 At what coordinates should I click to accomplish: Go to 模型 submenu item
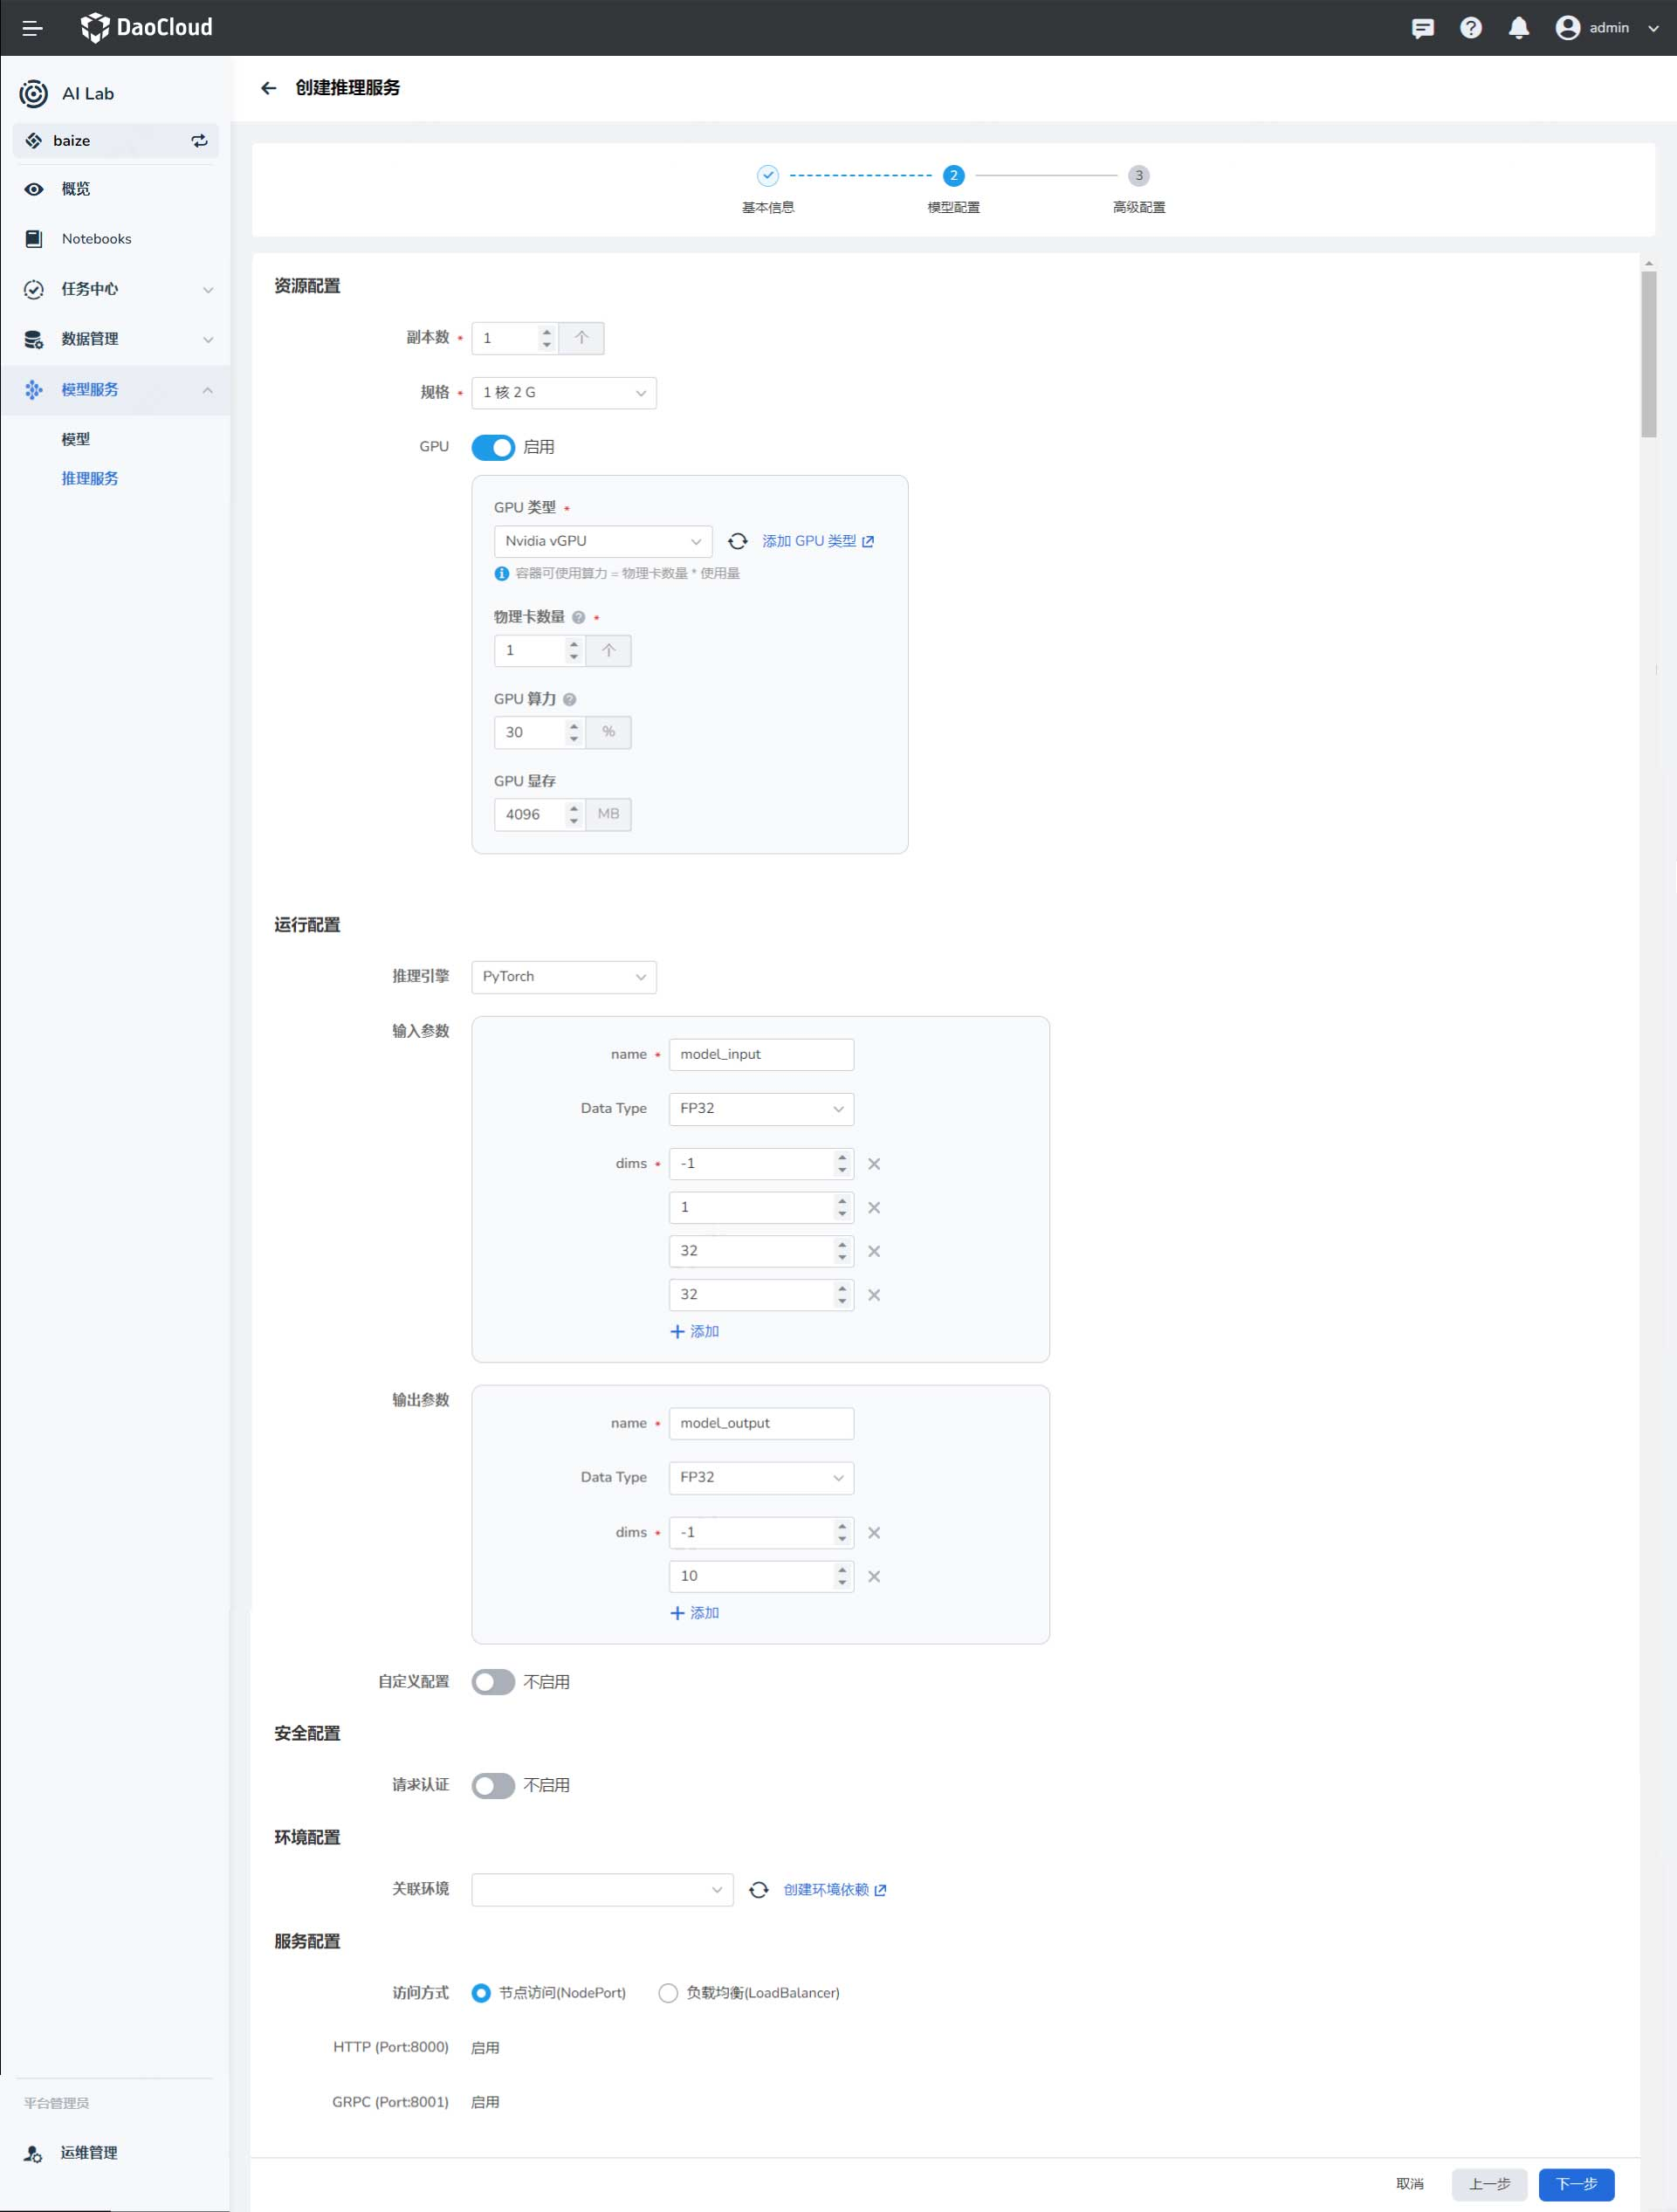(76, 439)
